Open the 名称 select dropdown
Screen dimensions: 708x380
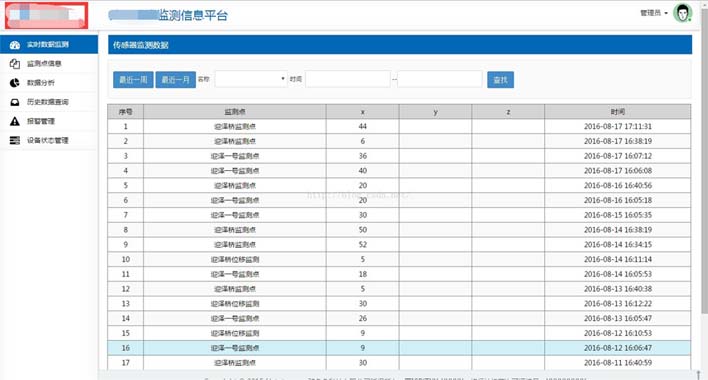251,79
